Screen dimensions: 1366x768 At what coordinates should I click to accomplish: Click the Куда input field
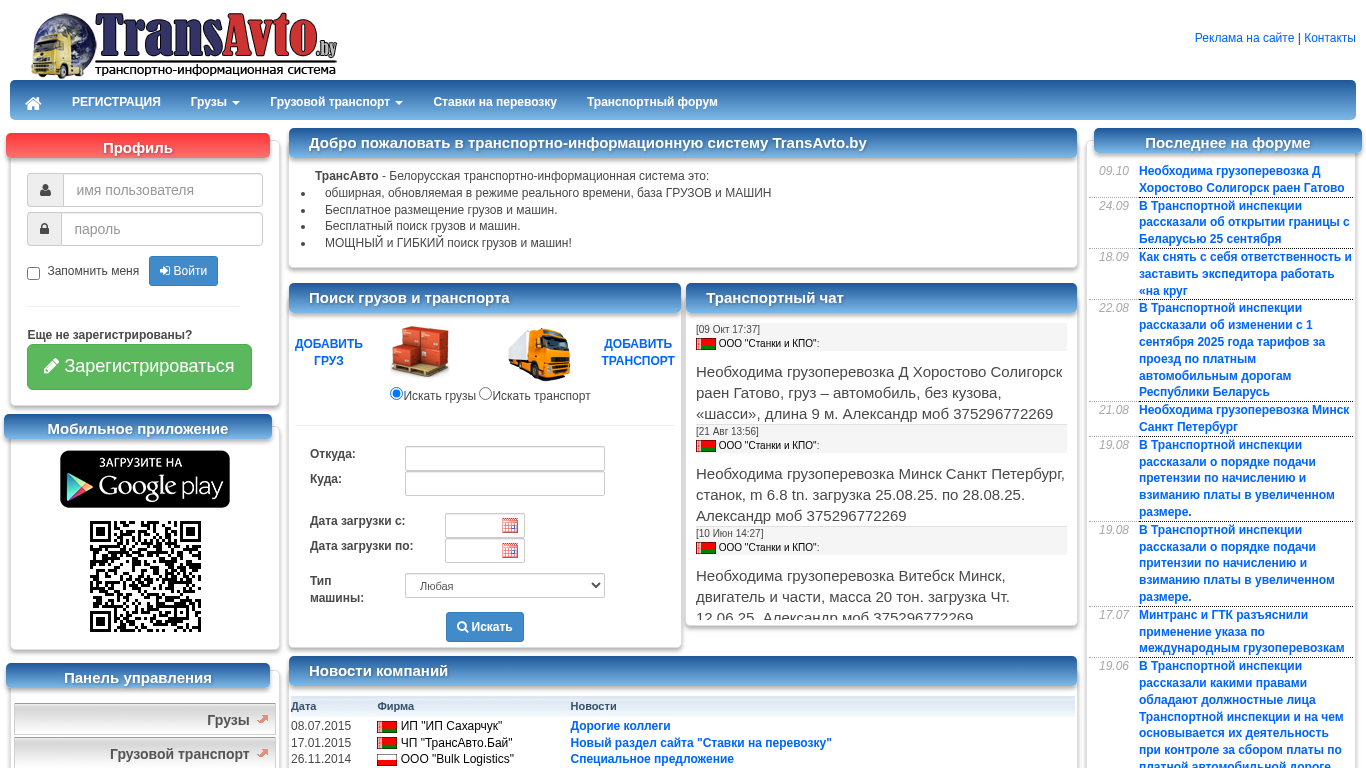click(x=505, y=483)
